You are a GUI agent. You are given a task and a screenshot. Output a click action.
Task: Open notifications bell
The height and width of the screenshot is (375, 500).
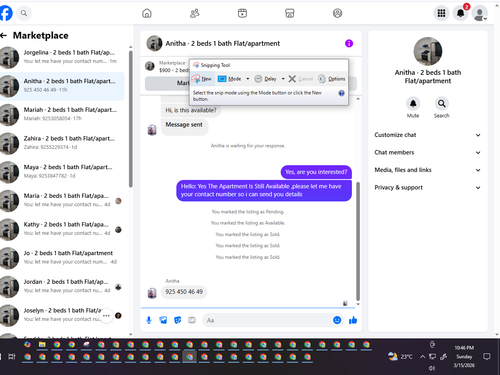click(x=461, y=13)
